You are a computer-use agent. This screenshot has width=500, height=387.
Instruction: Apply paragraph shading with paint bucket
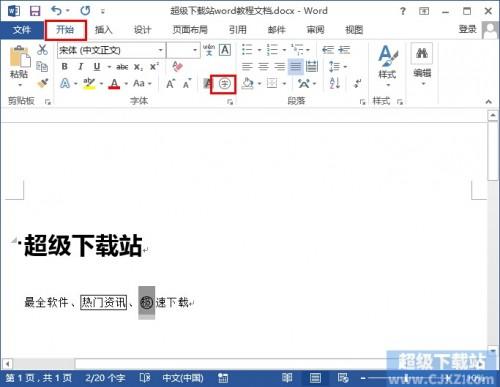pyautogui.click(x=248, y=83)
